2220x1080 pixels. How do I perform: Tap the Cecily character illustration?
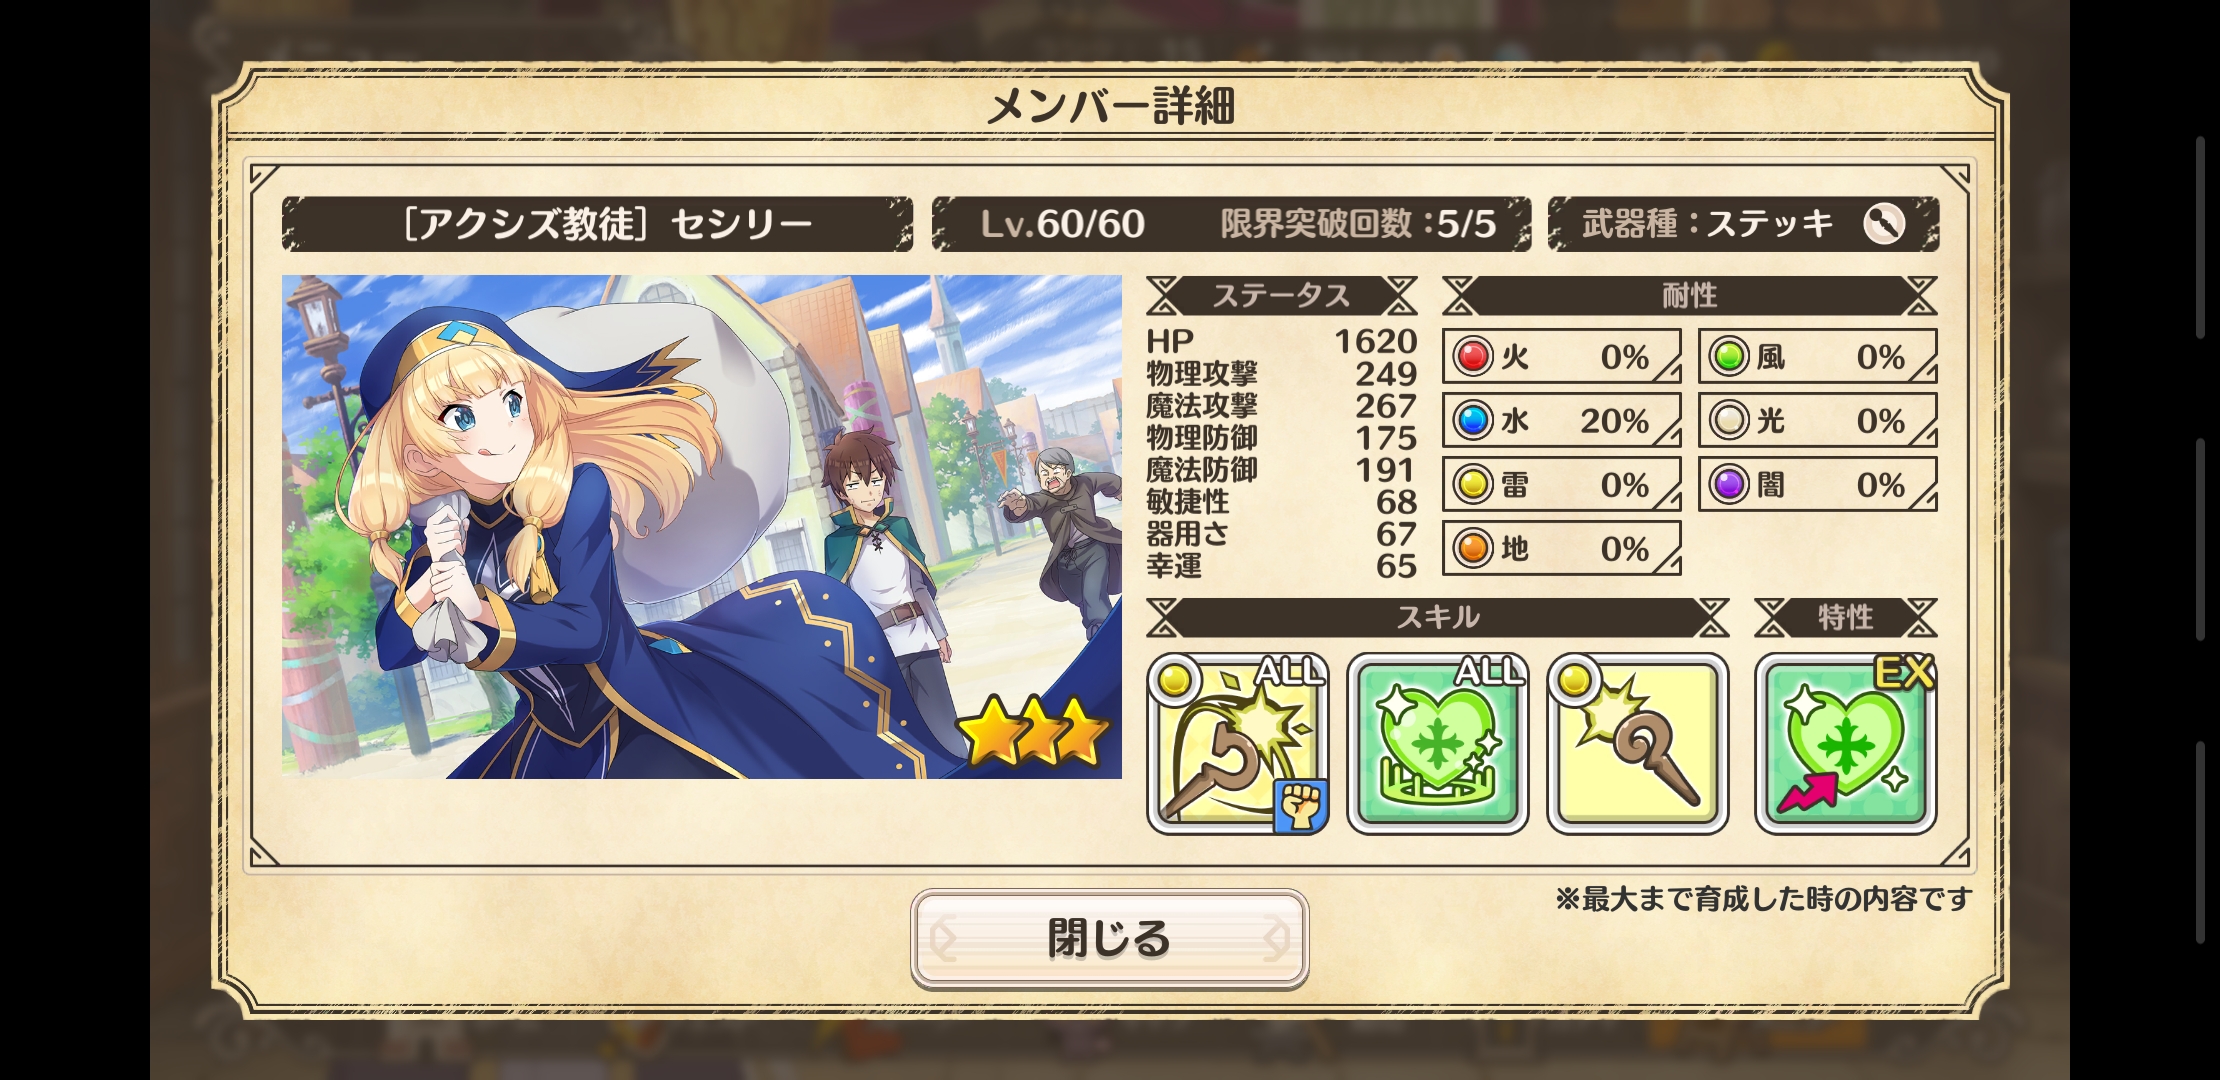coord(701,527)
